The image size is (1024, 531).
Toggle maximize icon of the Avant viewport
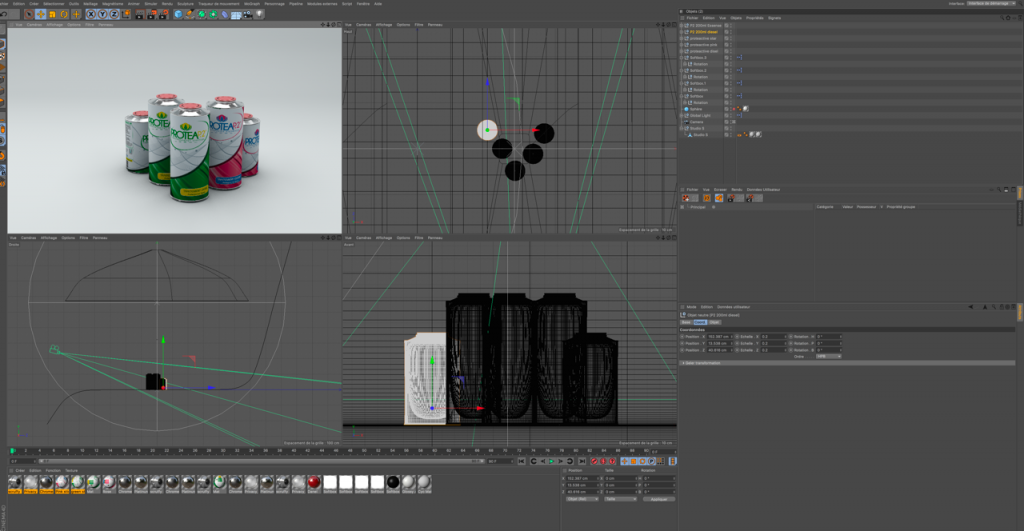(674, 238)
